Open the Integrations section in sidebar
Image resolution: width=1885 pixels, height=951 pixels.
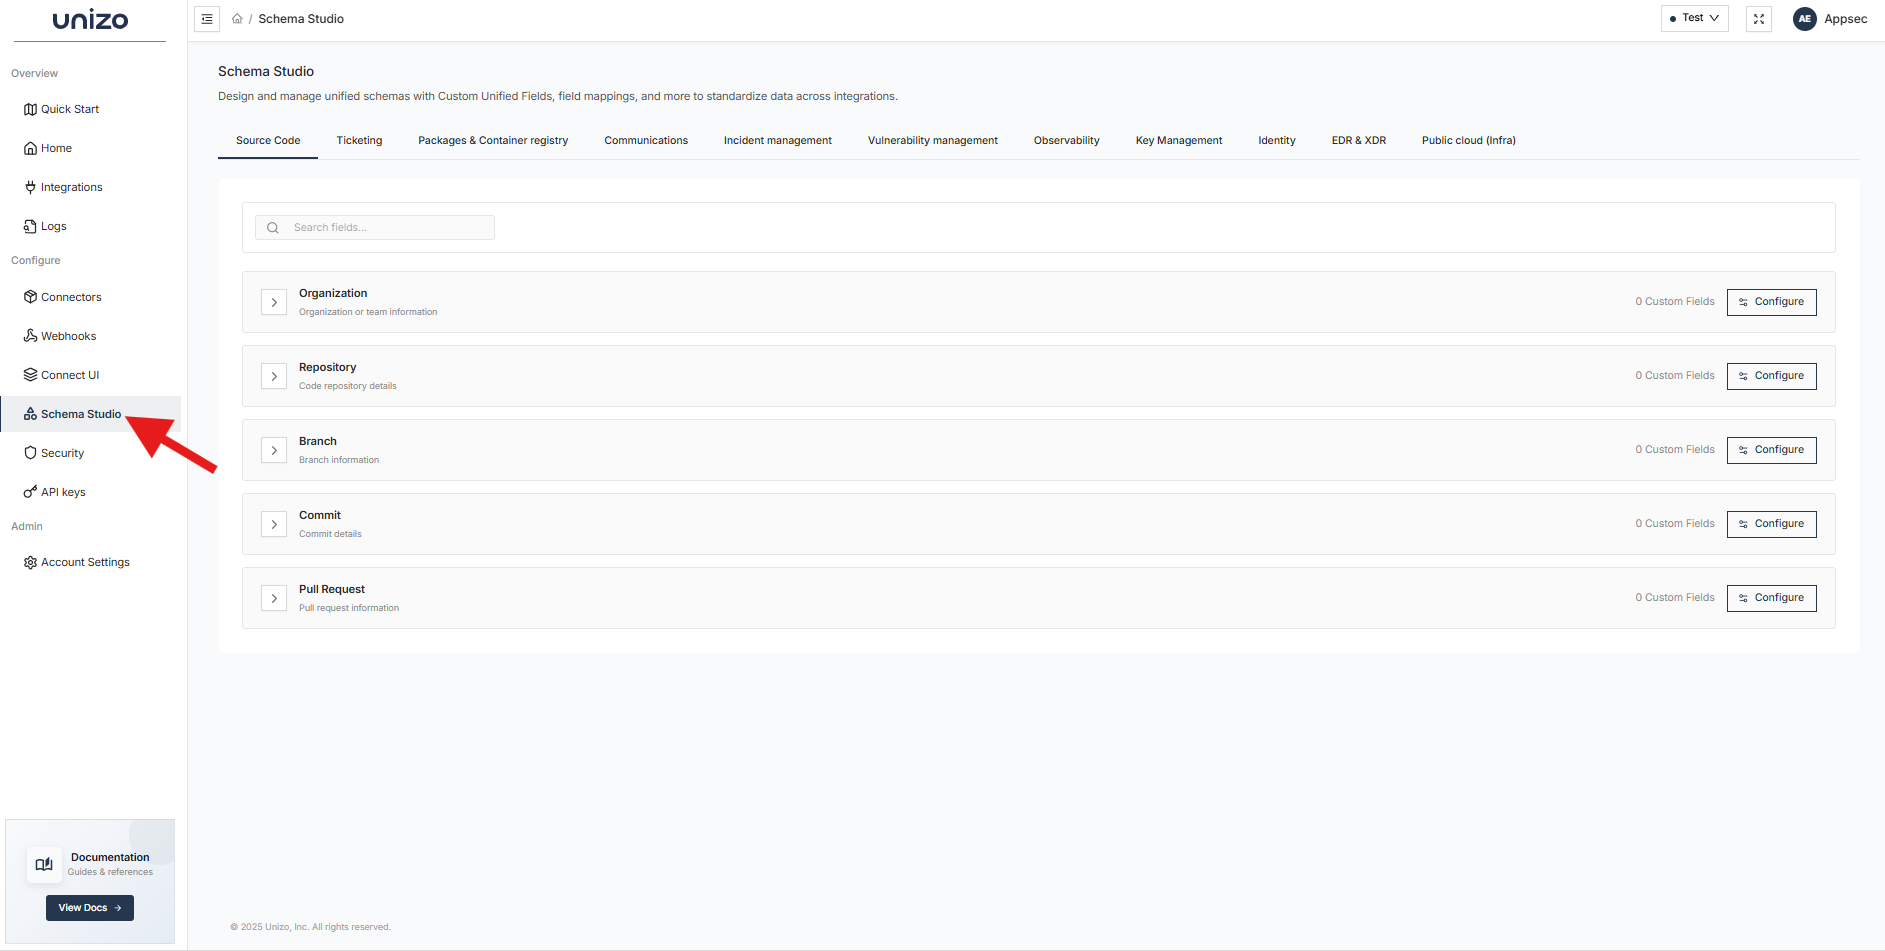[x=70, y=187]
